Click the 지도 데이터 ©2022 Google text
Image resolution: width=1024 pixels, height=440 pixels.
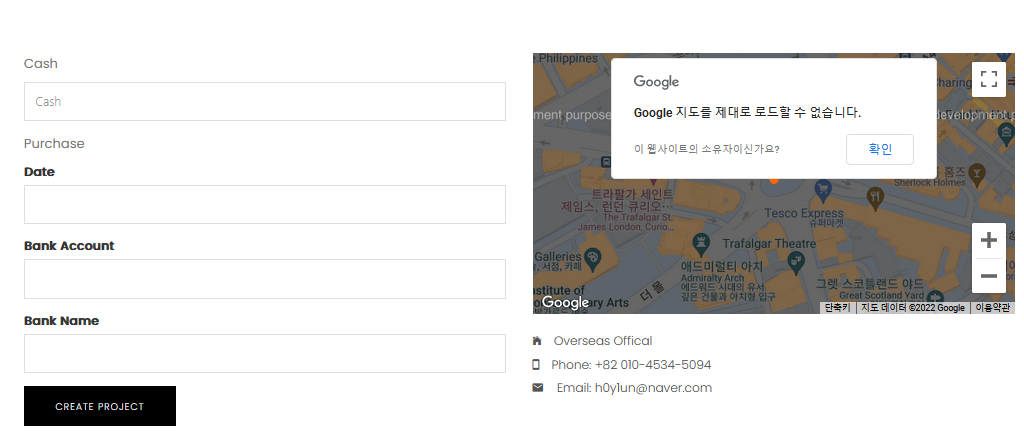[912, 307]
